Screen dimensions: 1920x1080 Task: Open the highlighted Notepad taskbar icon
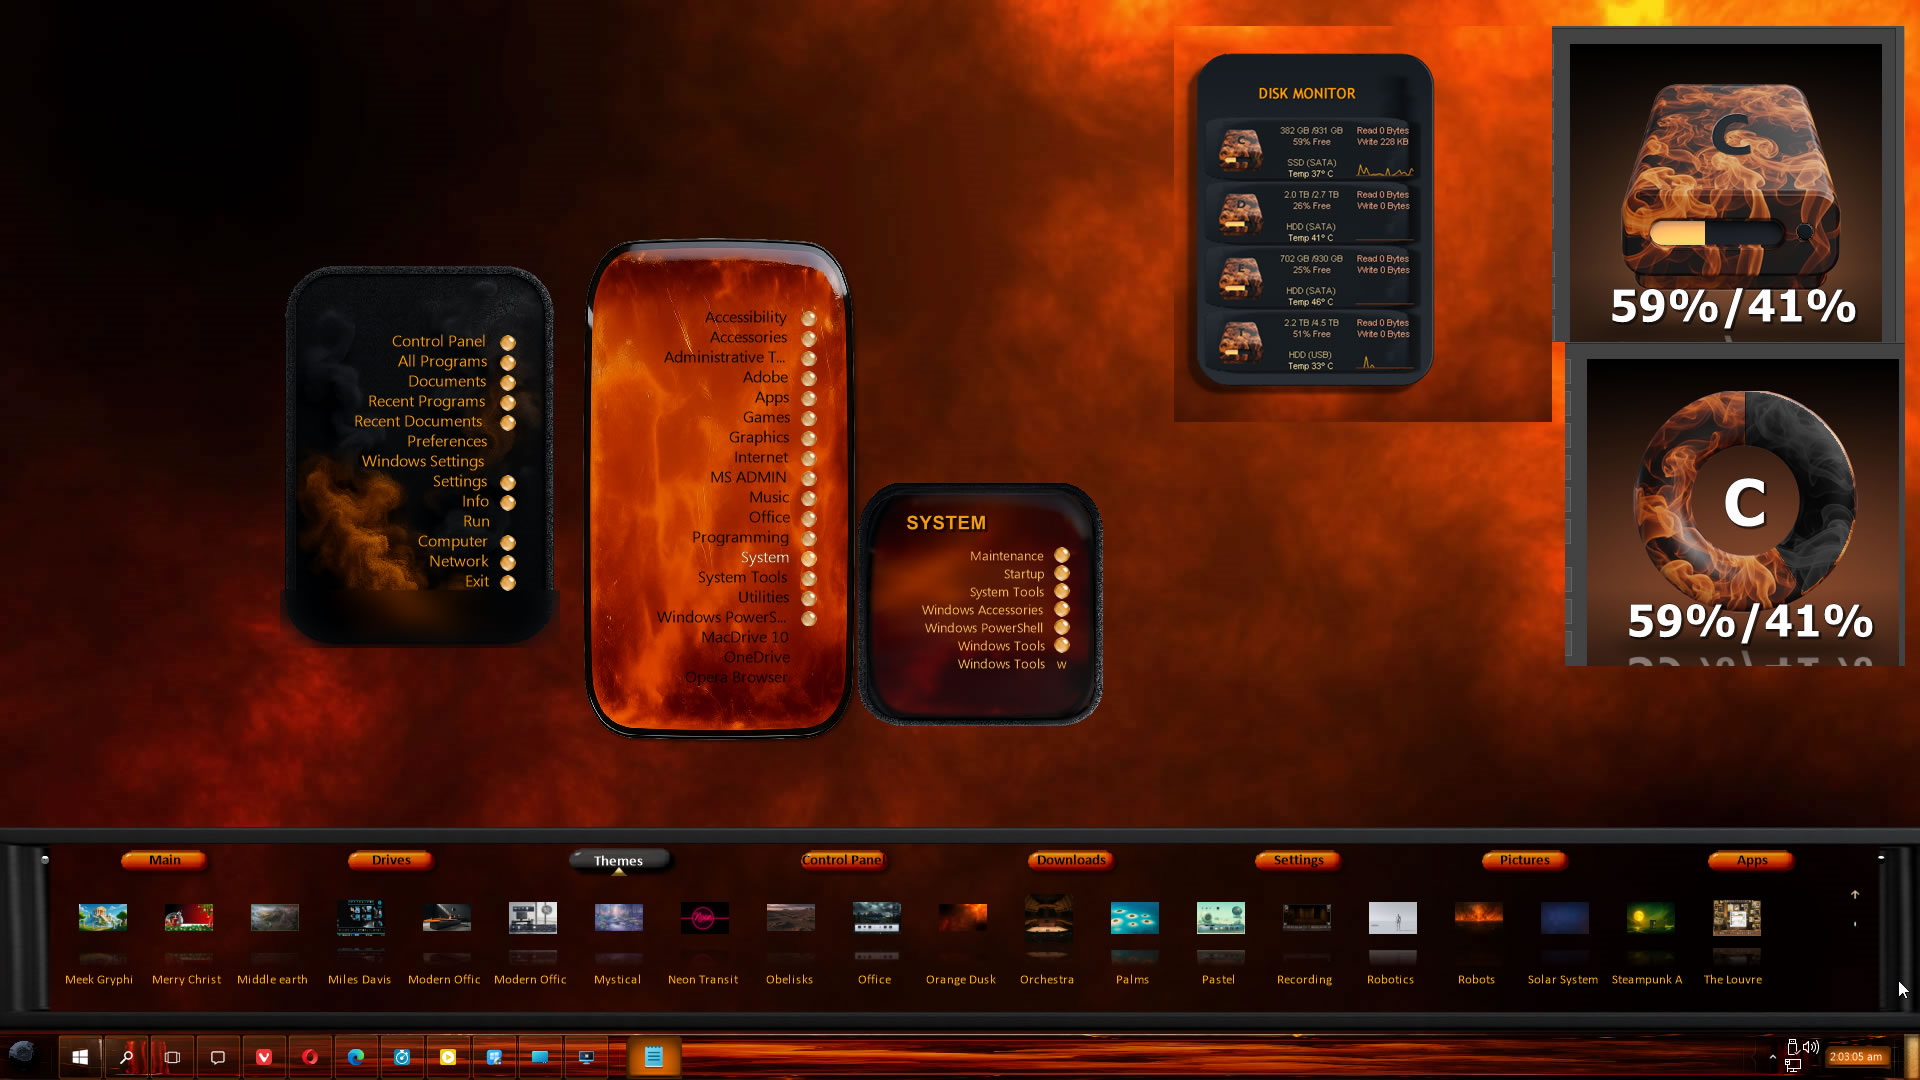[654, 1057]
